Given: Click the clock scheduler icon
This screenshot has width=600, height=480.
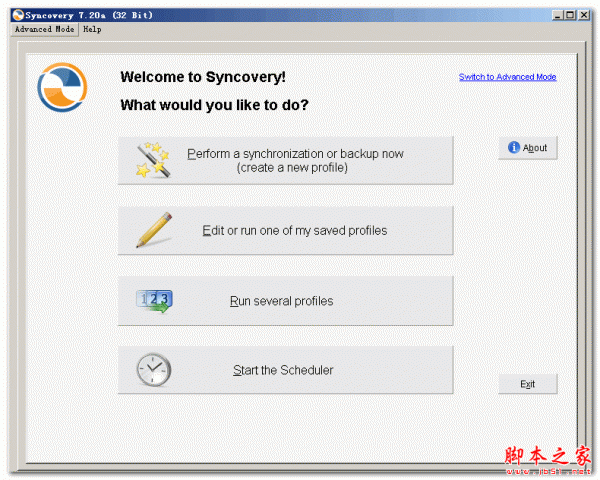Looking at the screenshot, I should (x=154, y=370).
